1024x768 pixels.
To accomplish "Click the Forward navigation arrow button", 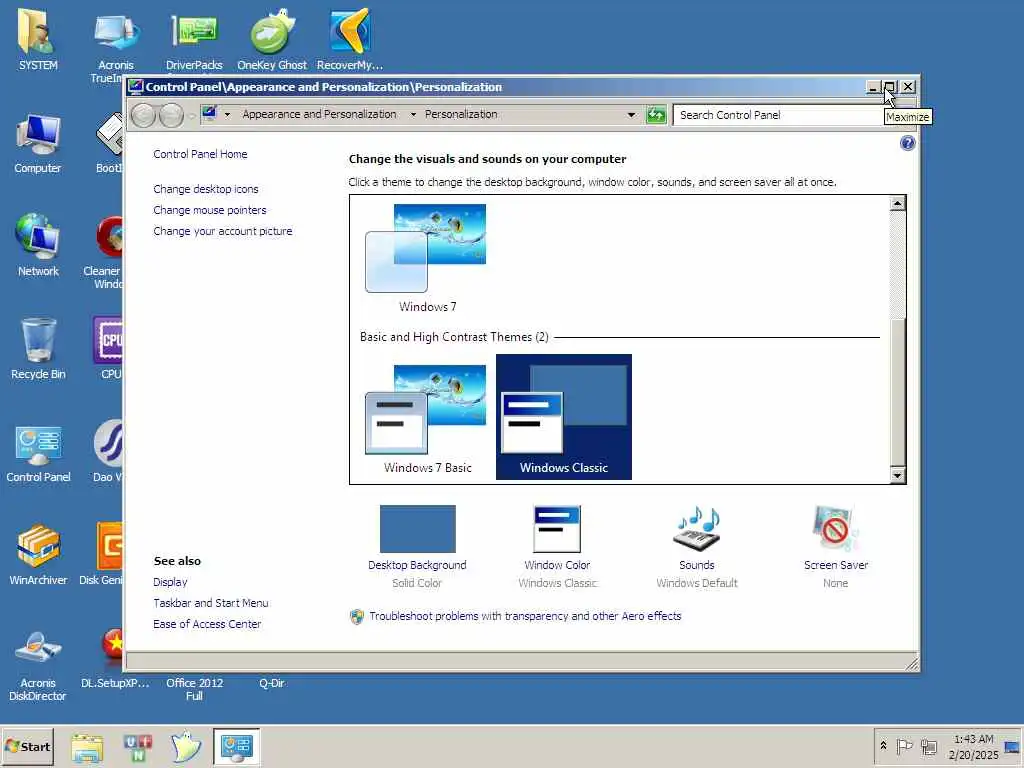I will [171, 116].
